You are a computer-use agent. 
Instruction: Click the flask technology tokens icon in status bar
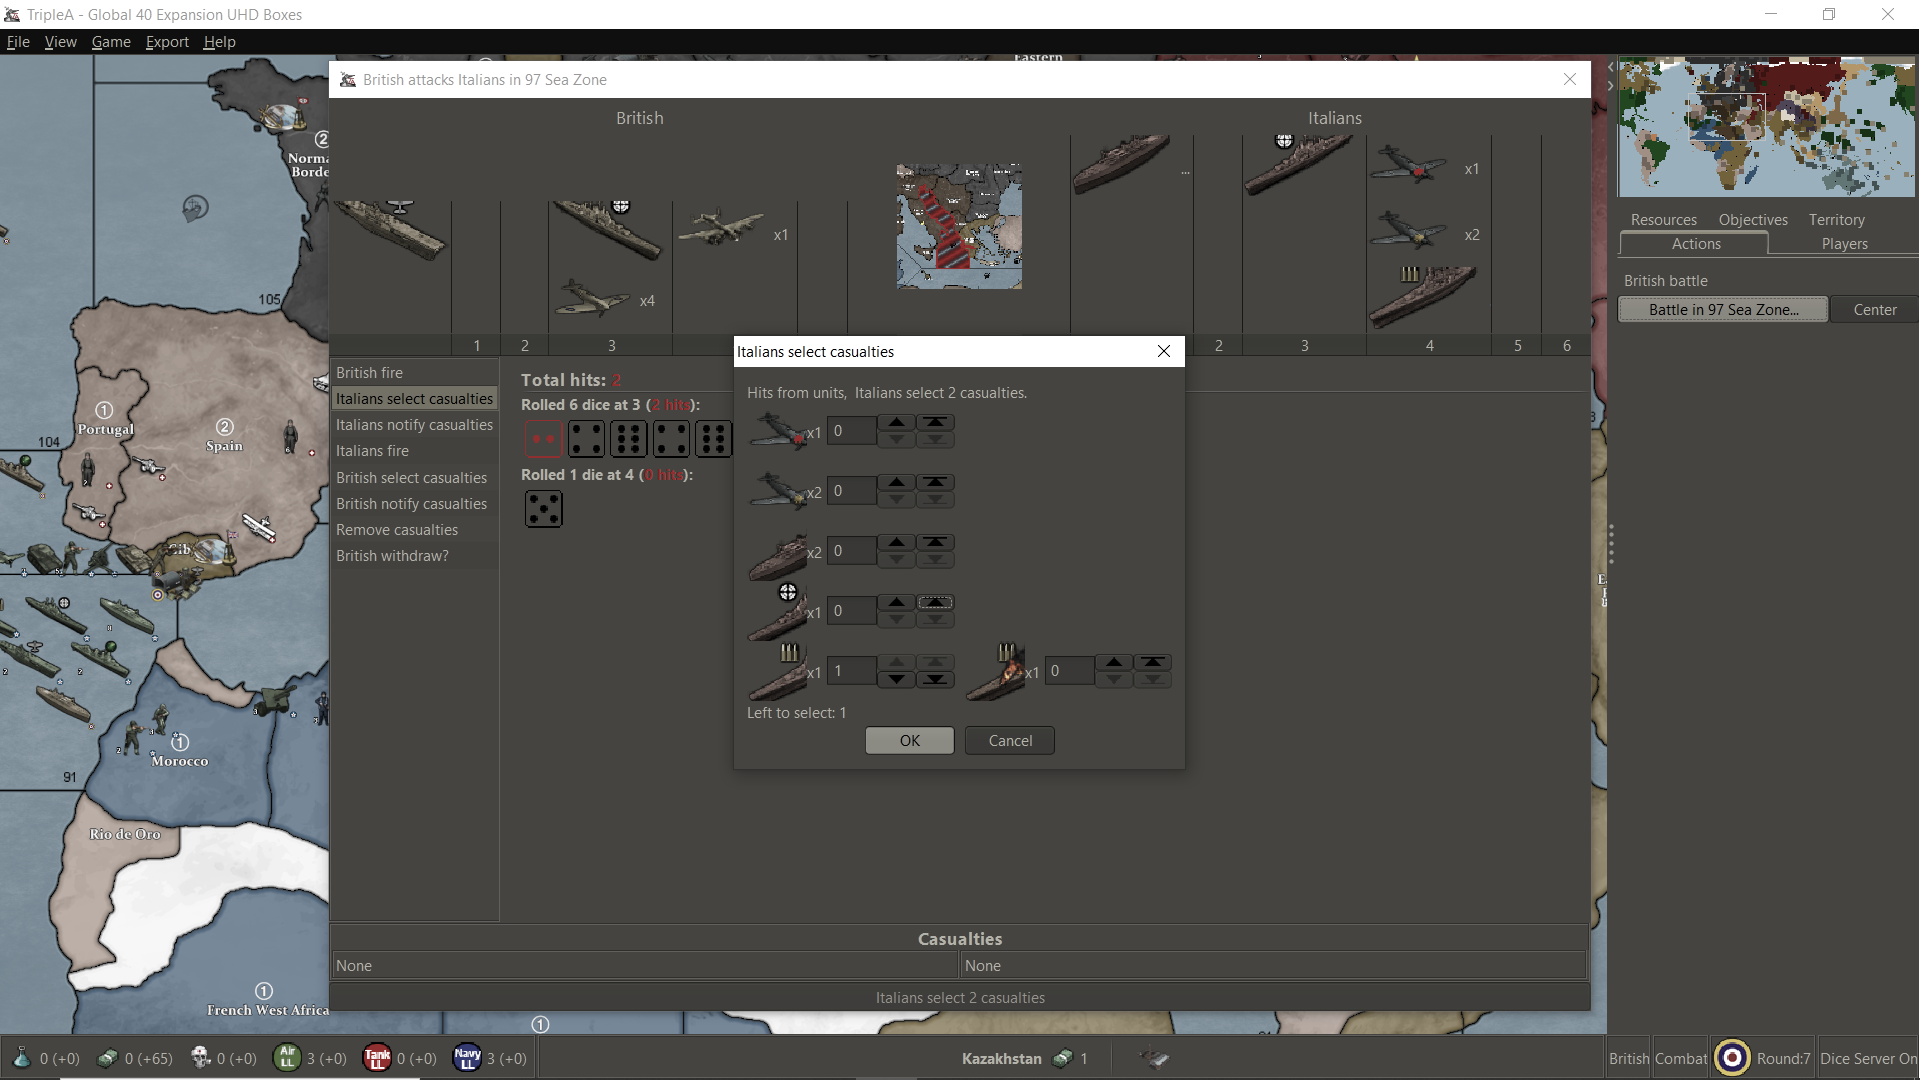(21, 1058)
